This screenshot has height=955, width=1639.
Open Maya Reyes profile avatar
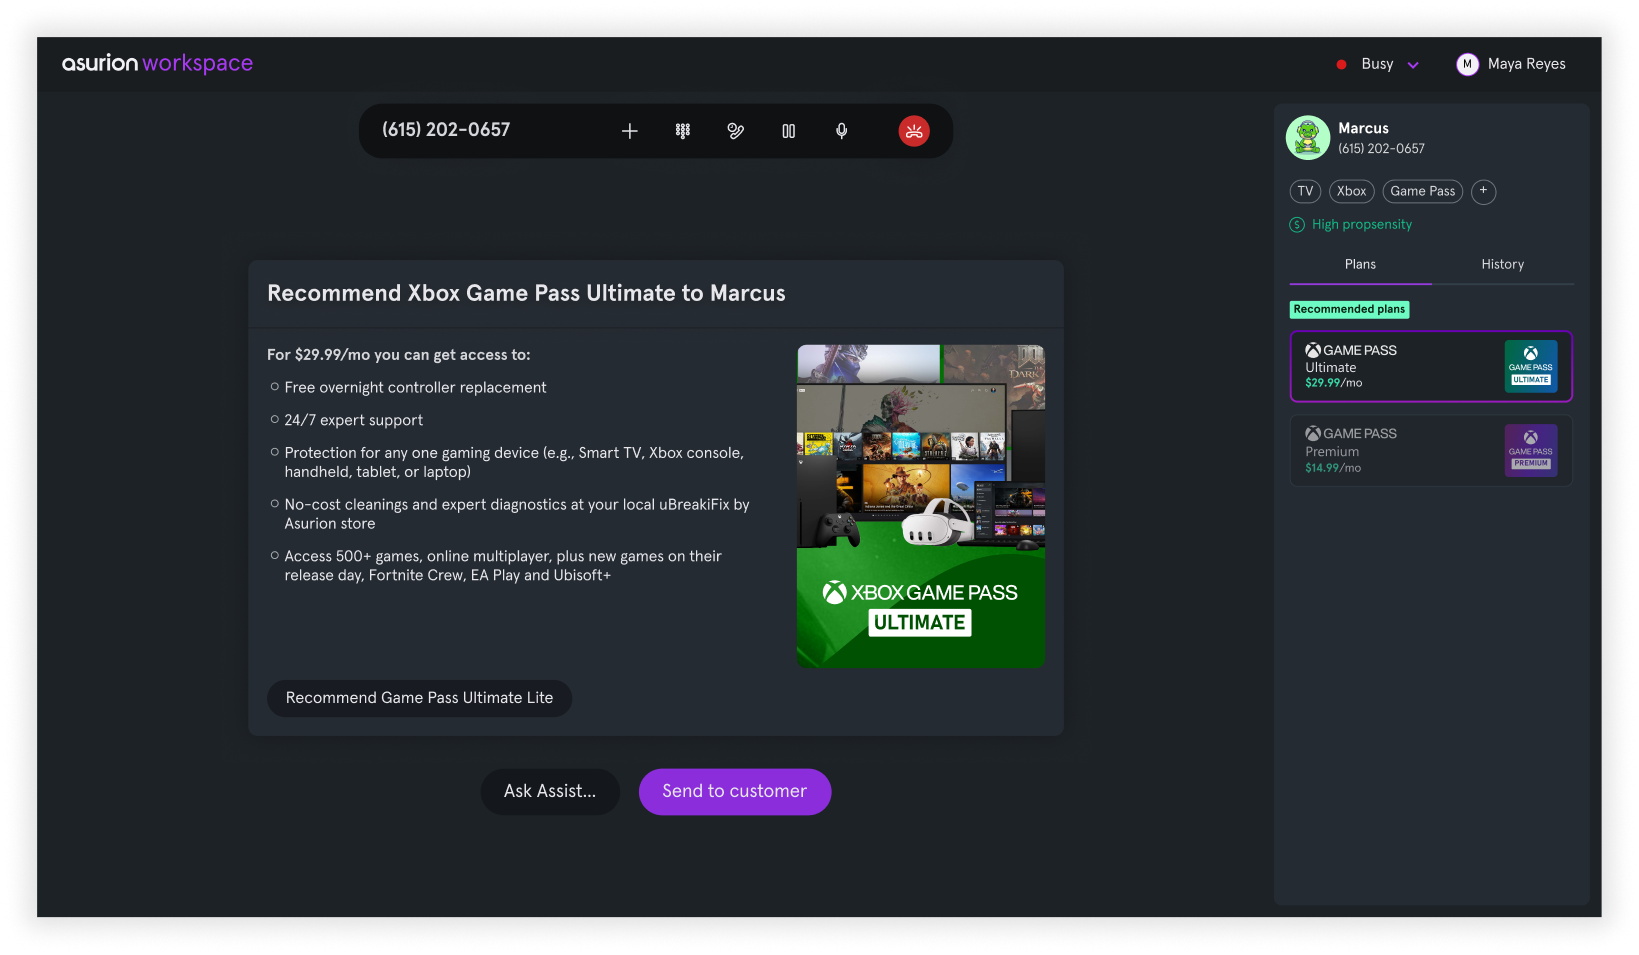tap(1467, 64)
